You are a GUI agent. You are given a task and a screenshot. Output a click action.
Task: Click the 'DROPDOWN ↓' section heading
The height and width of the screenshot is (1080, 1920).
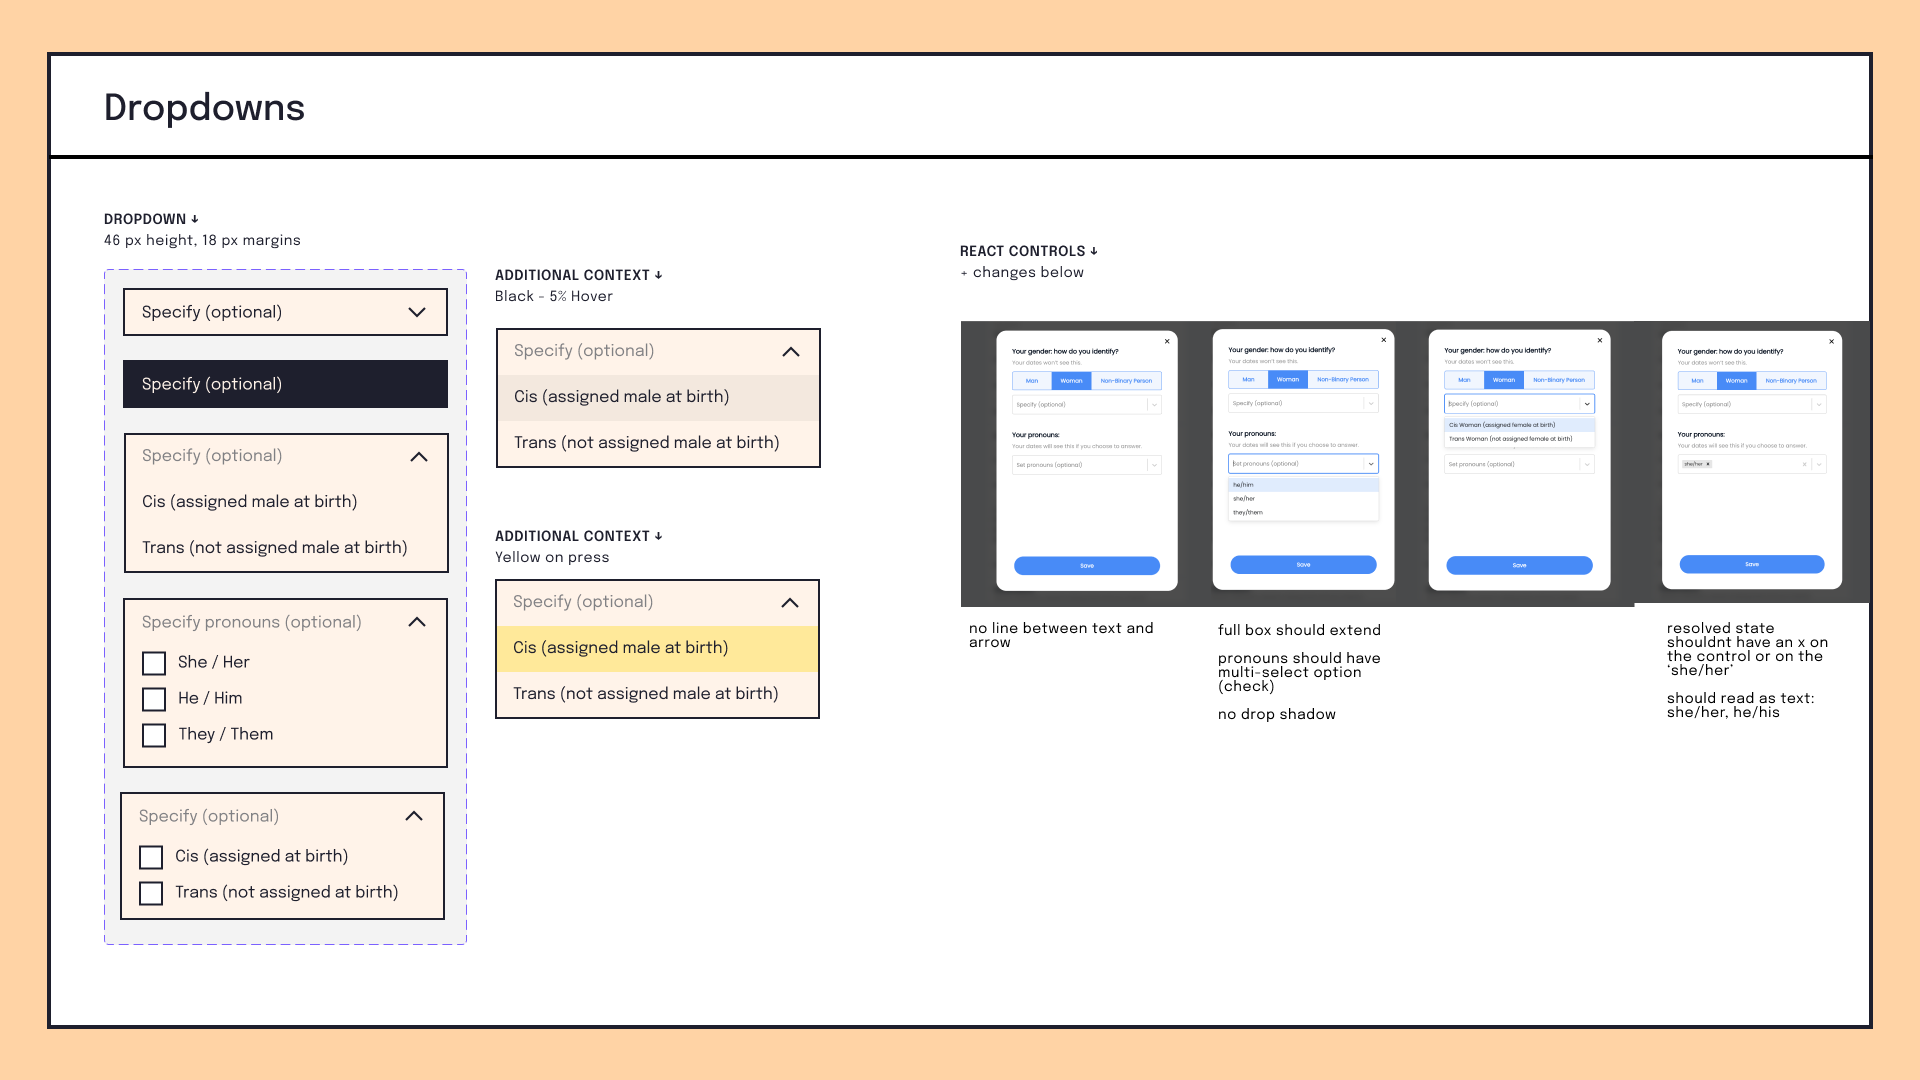(x=151, y=219)
